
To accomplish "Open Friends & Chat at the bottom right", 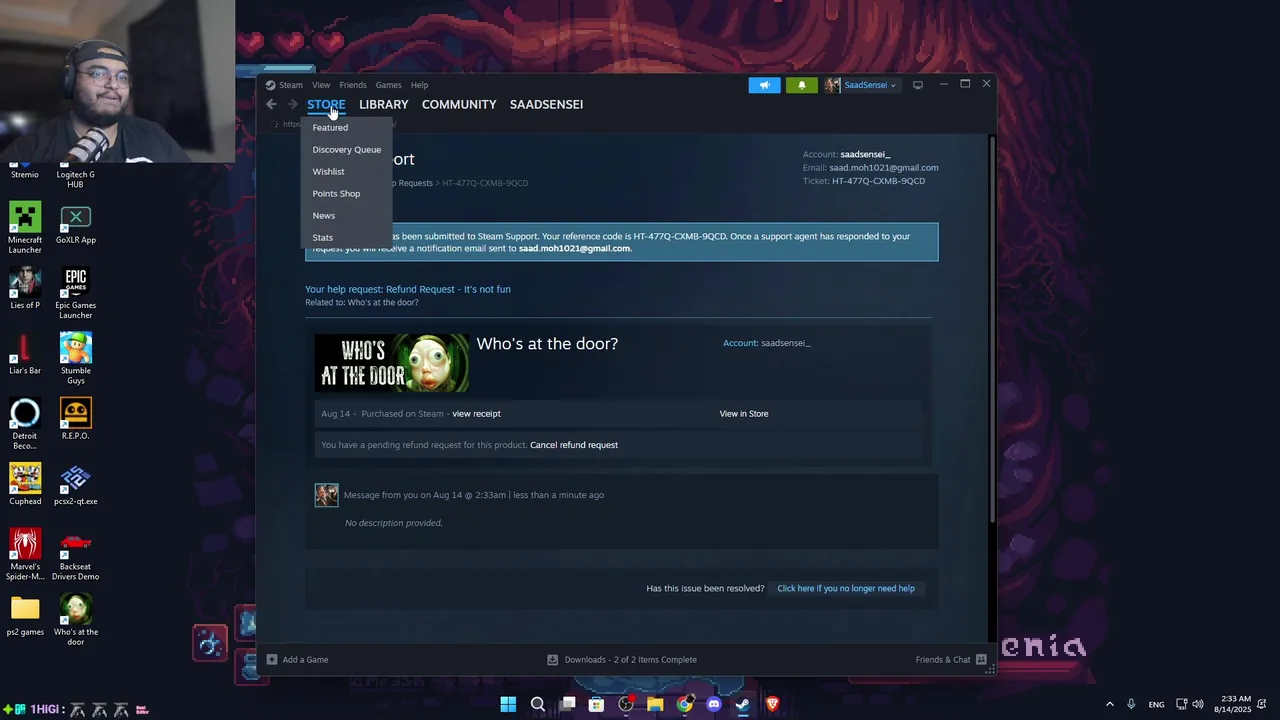I will (951, 659).
